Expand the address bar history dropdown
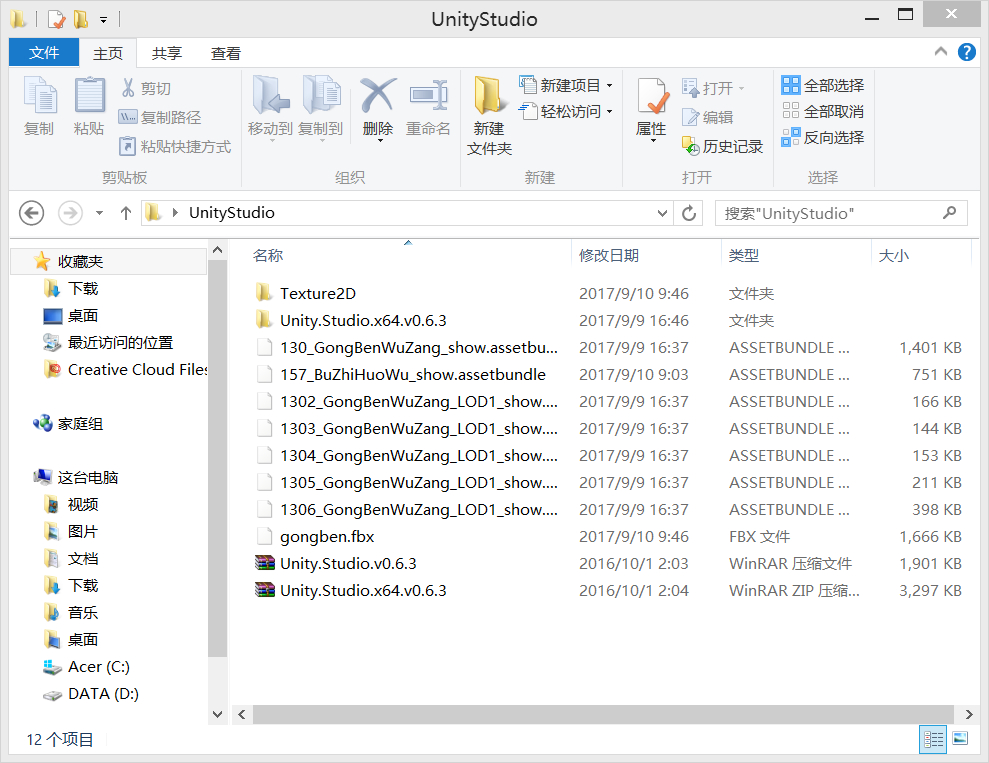The width and height of the screenshot is (989, 763). coord(662,213)
